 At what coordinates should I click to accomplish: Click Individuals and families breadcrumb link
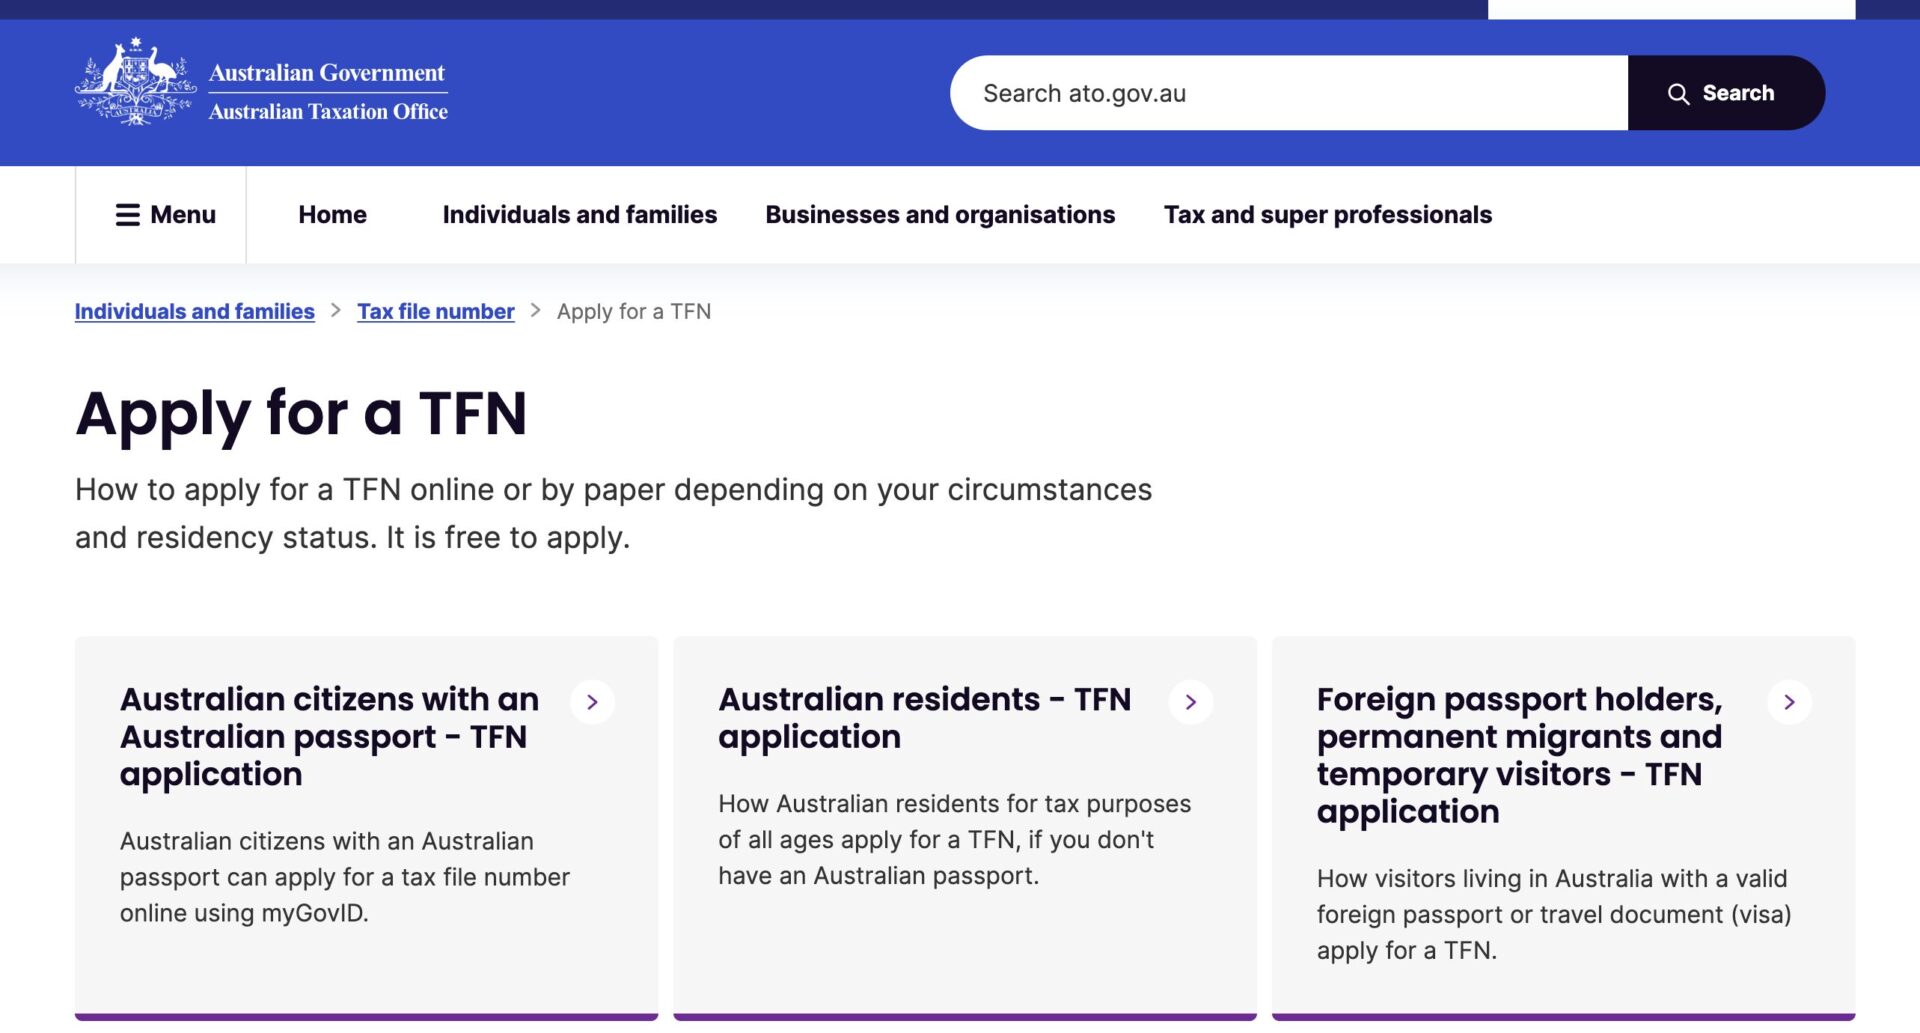pyautogui.click(x=194, y=312)
